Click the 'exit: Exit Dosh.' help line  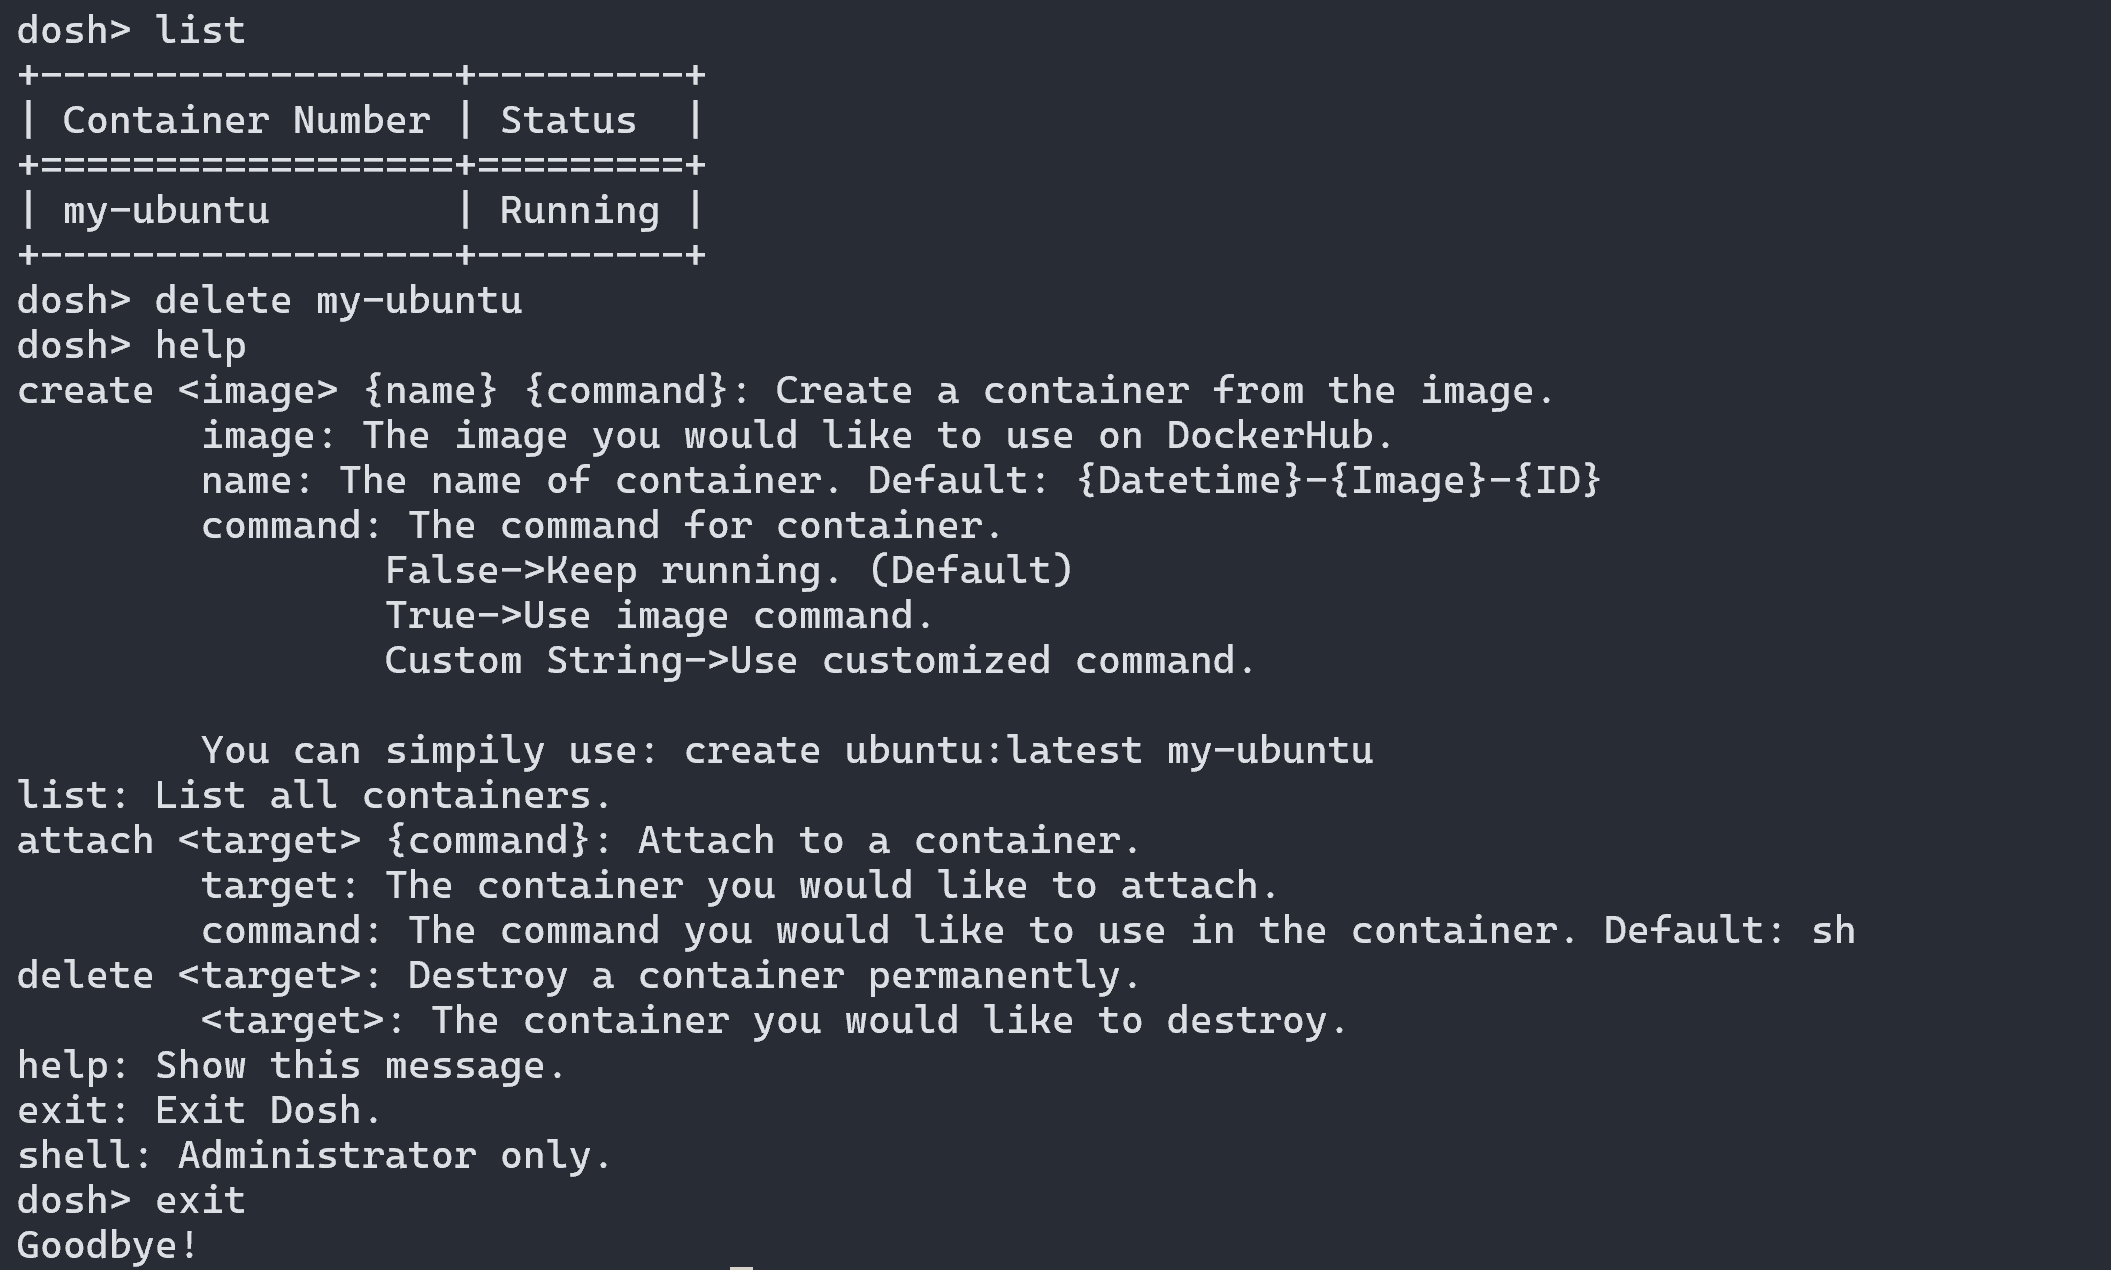(x=200, y=1111)
